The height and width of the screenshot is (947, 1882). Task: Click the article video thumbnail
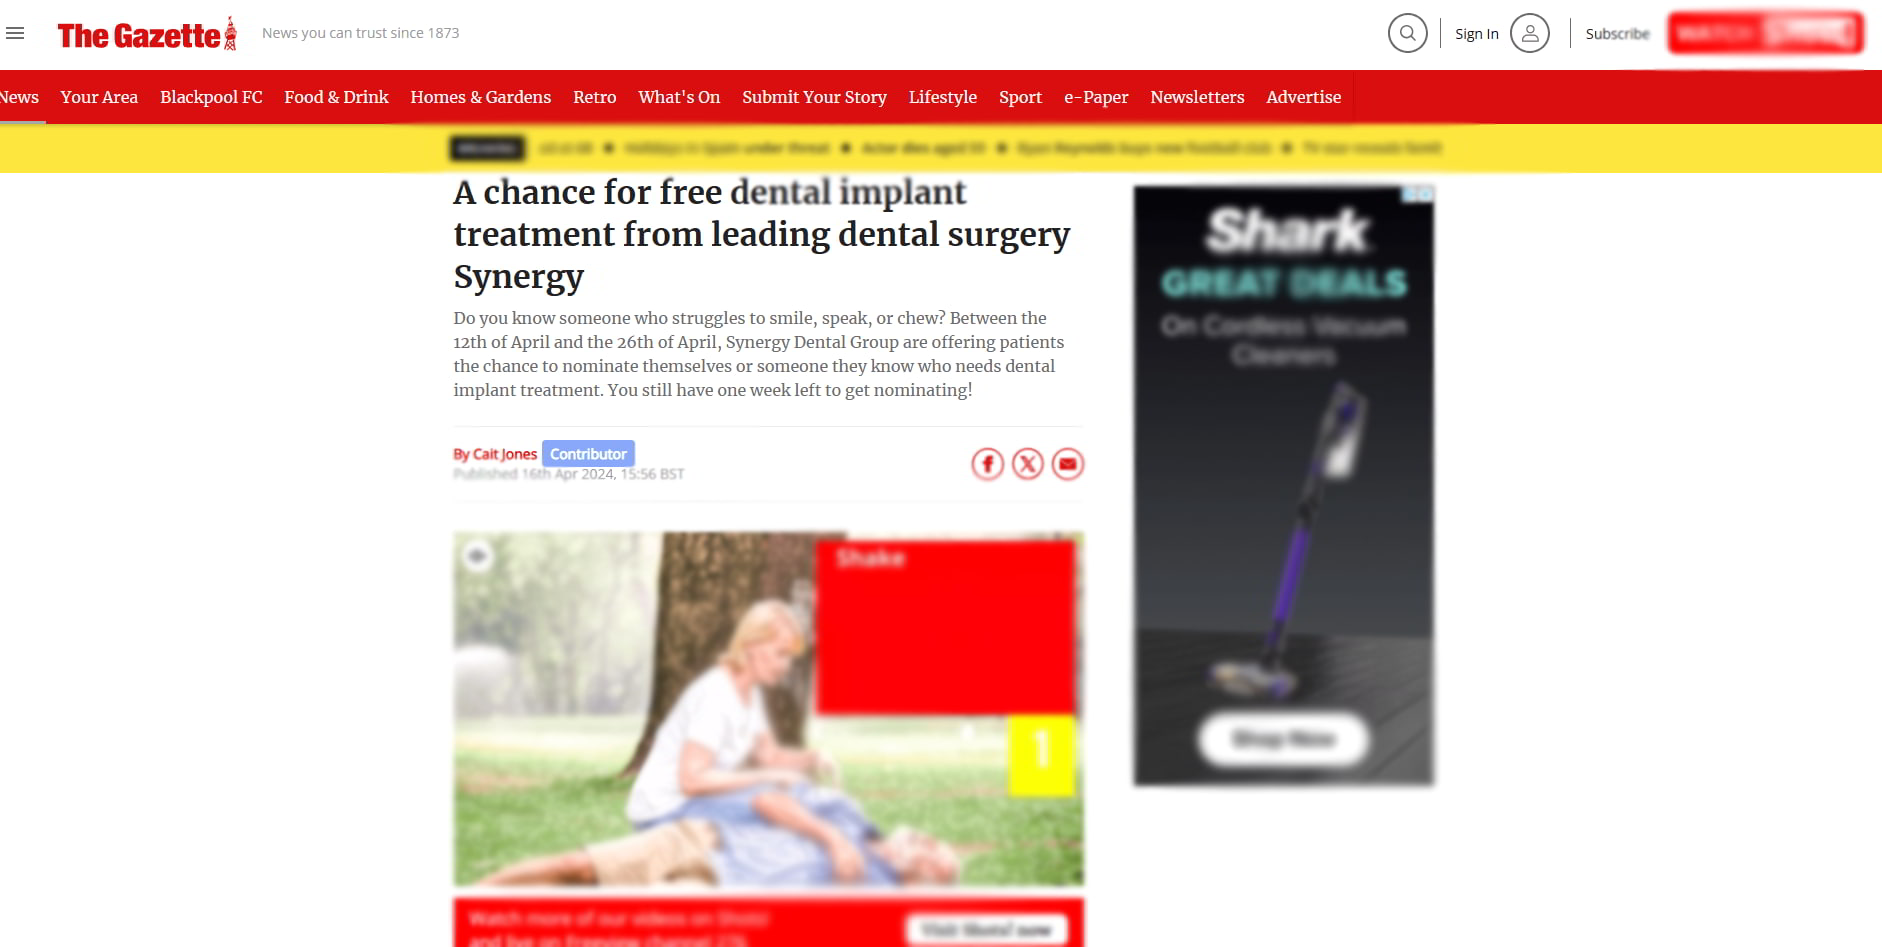pyautogui.click(x=768, y=709)
